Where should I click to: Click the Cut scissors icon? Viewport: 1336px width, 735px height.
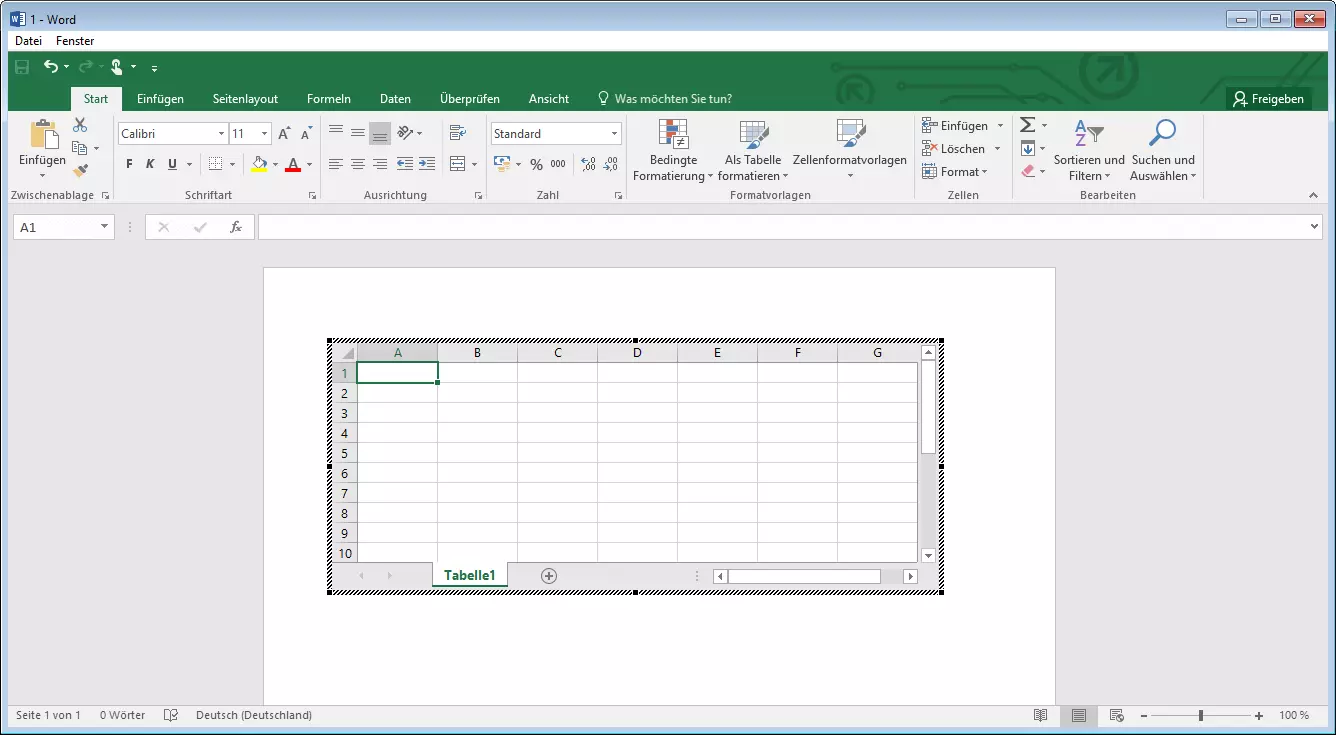coord(80,125)
